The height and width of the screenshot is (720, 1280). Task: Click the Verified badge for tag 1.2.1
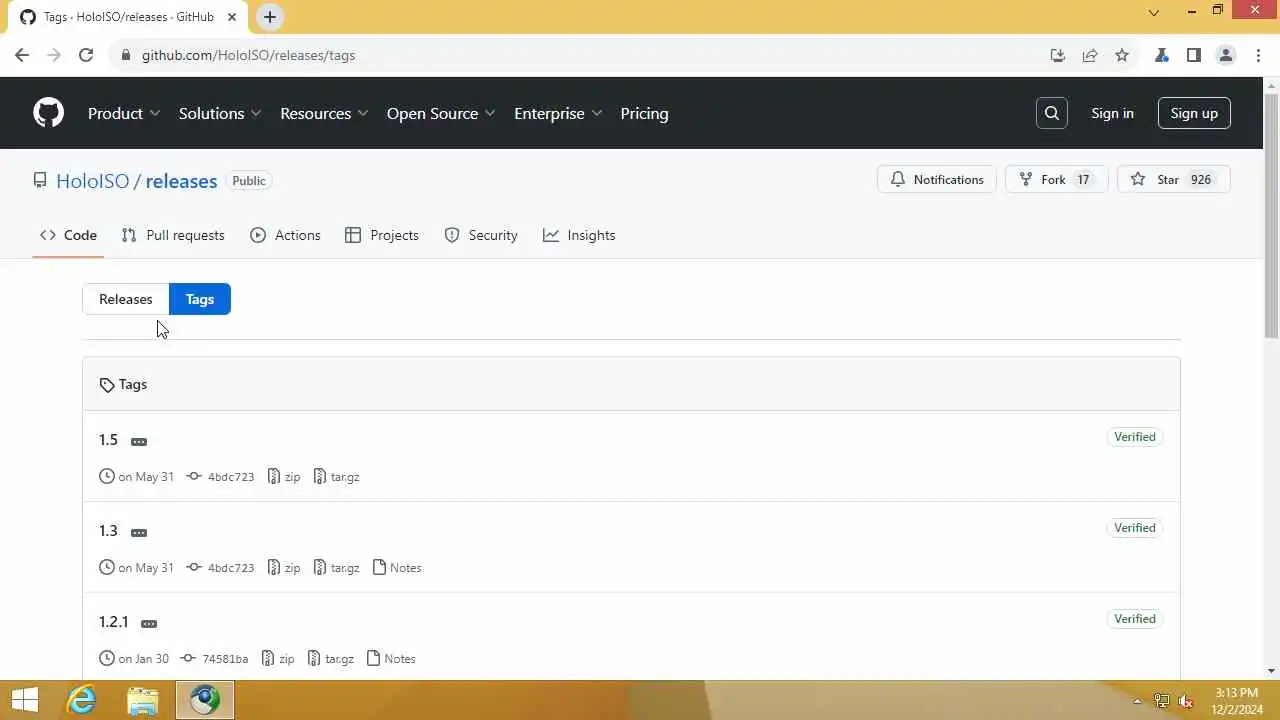tap(1135, 619)
